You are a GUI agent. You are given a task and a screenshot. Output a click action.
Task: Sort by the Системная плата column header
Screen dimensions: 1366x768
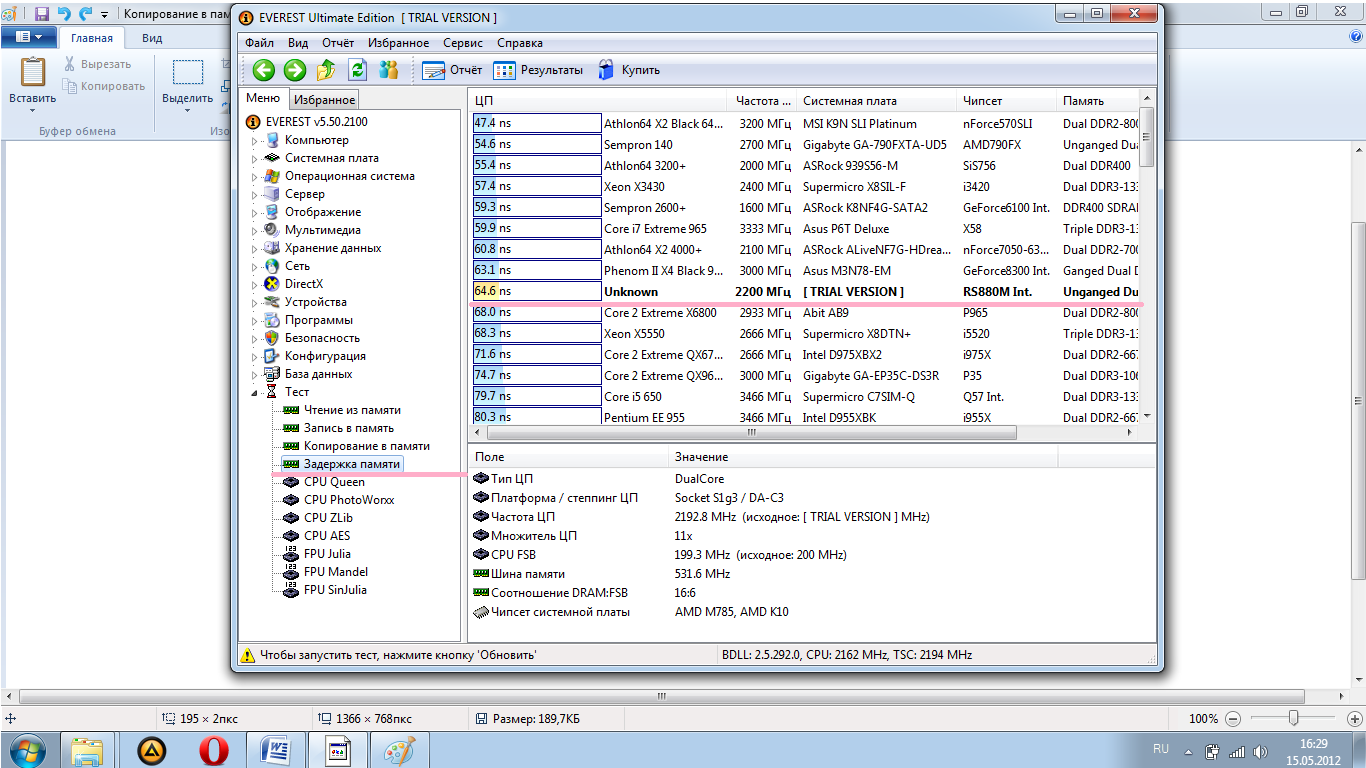(876, 101)
